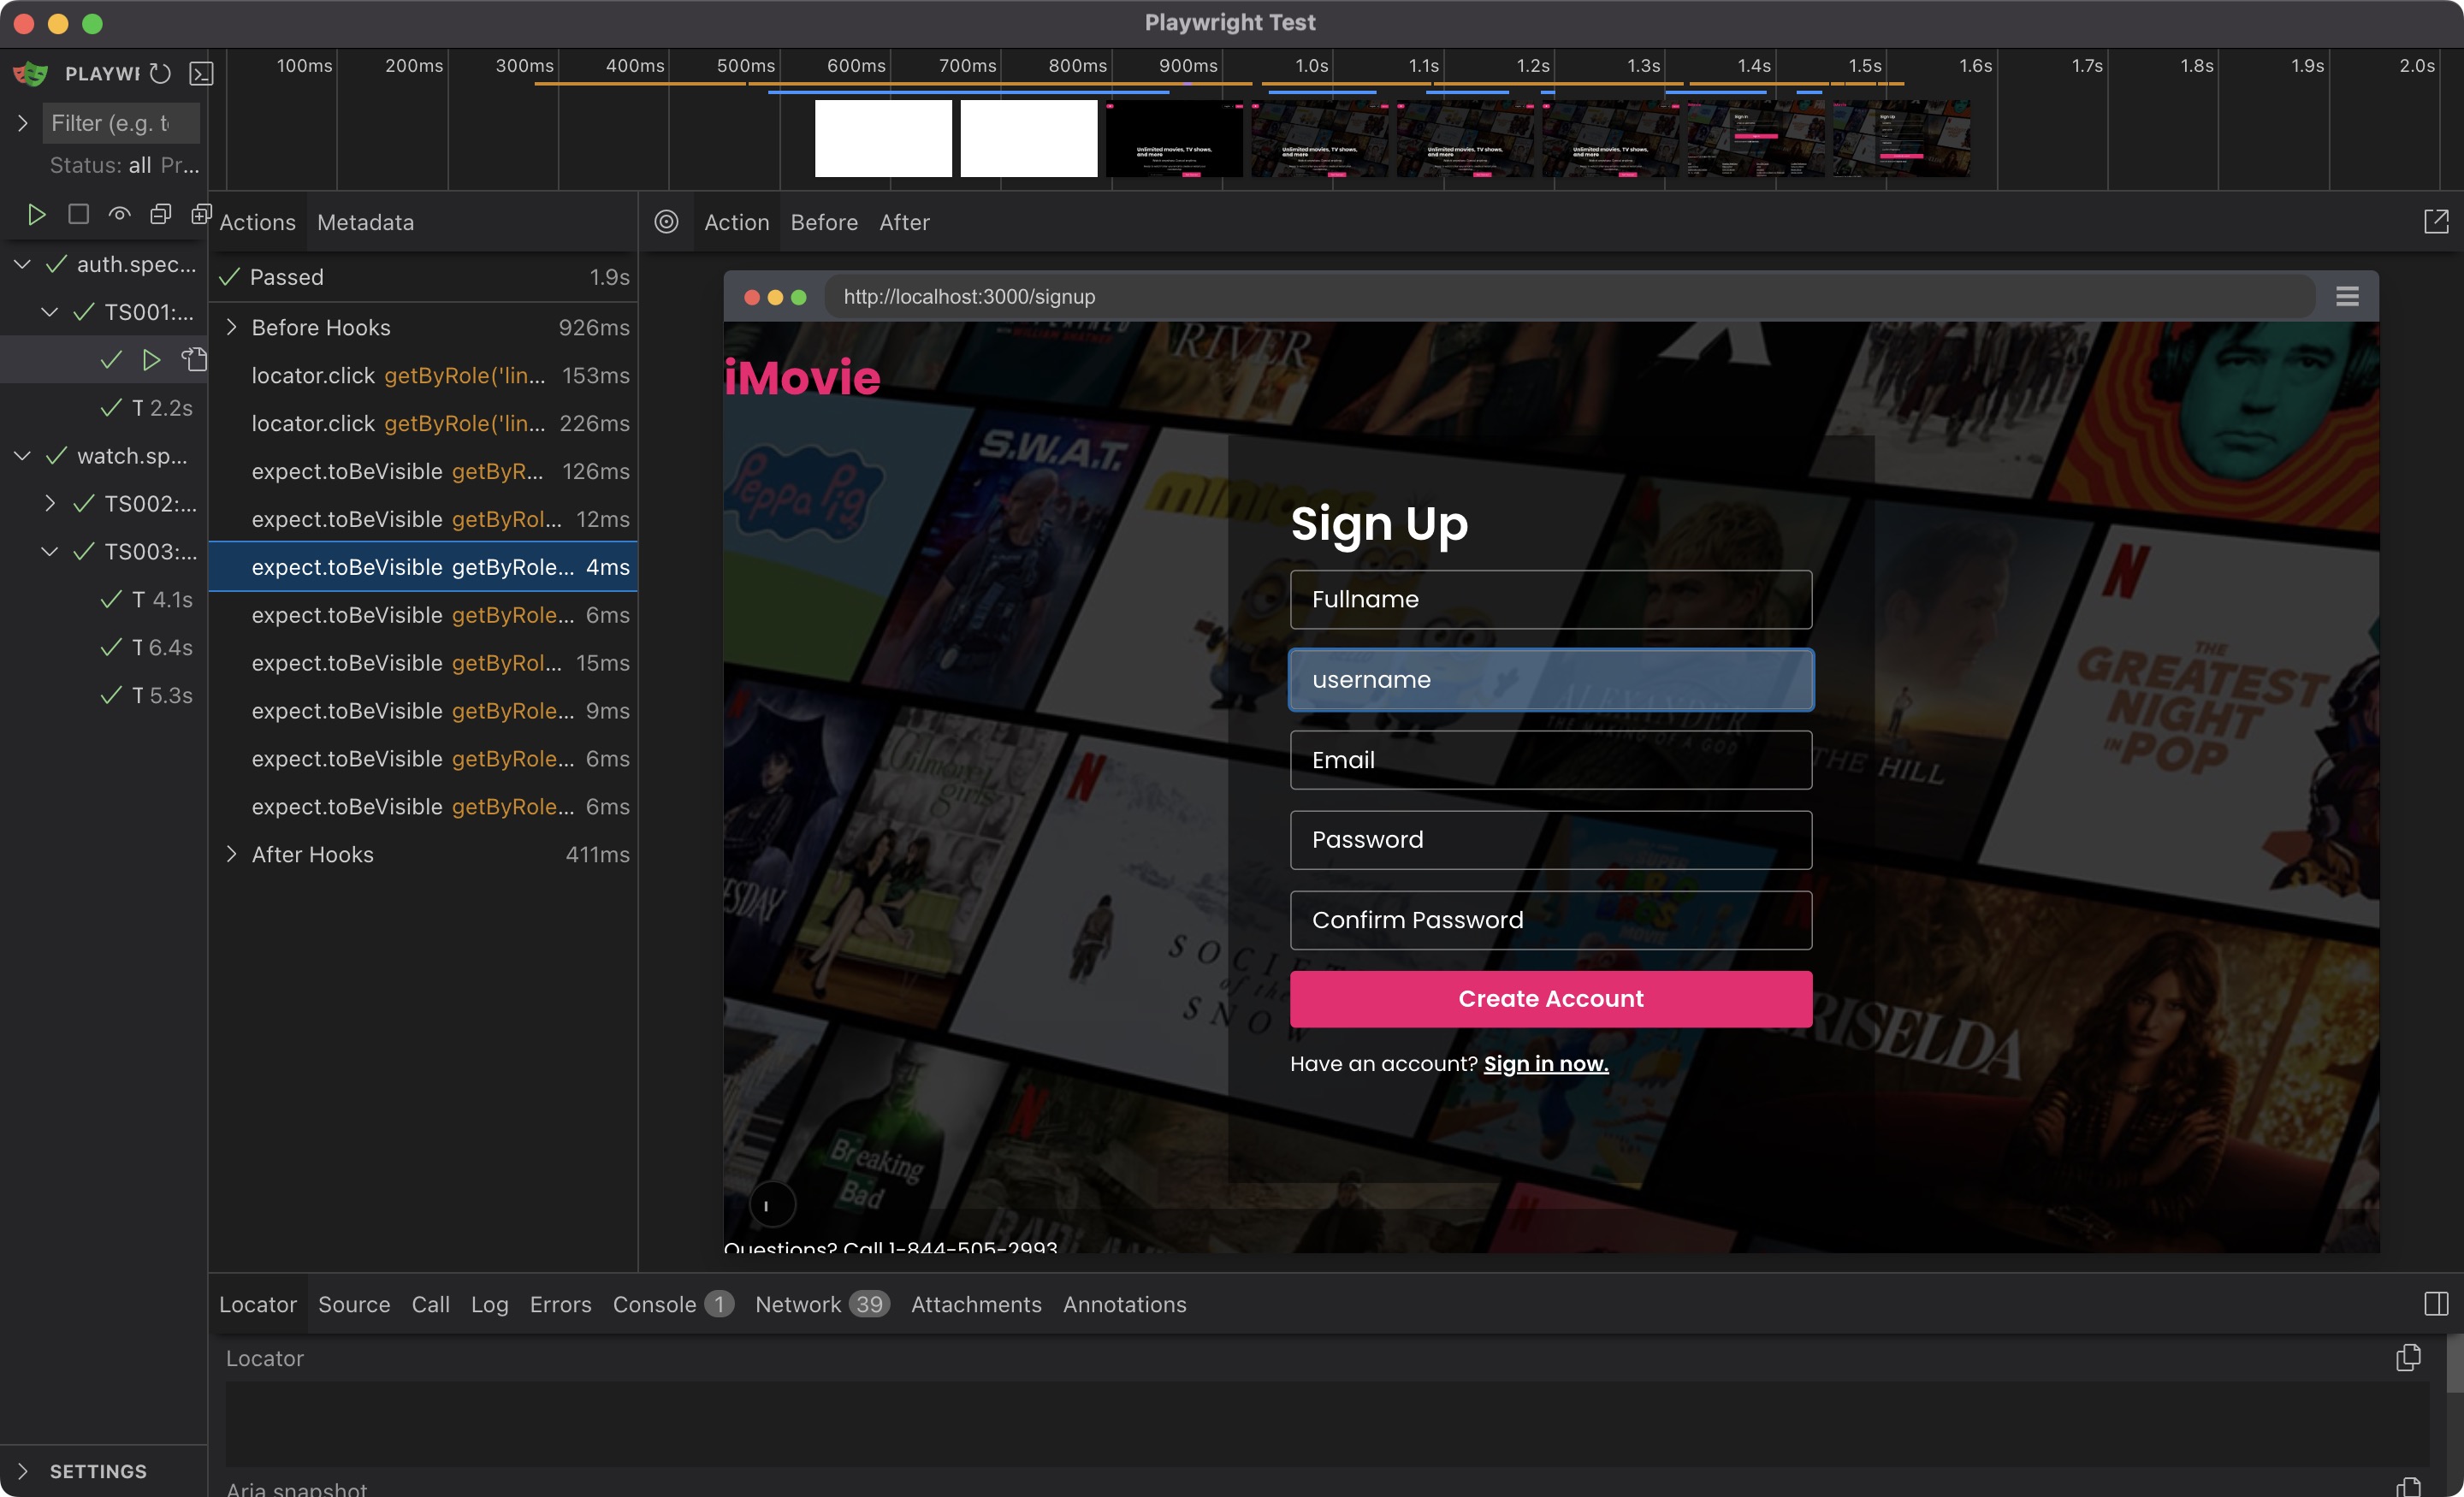Click the reload tests icon

[x=160, y=73]
